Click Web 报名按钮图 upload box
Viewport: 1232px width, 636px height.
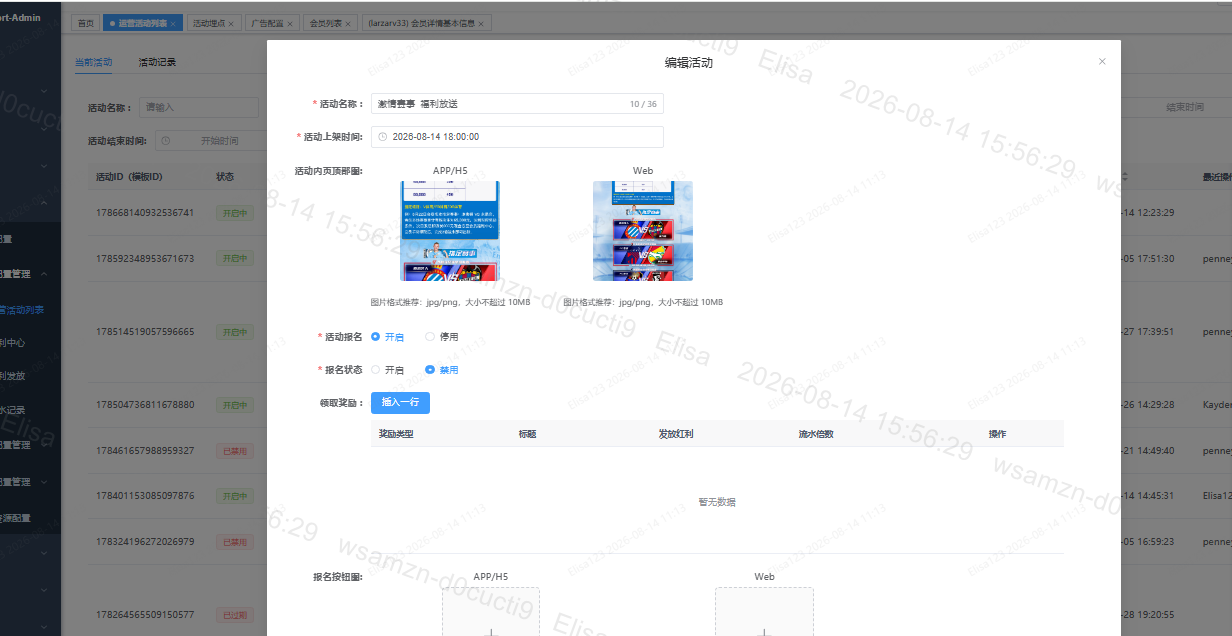click(764, 612)
